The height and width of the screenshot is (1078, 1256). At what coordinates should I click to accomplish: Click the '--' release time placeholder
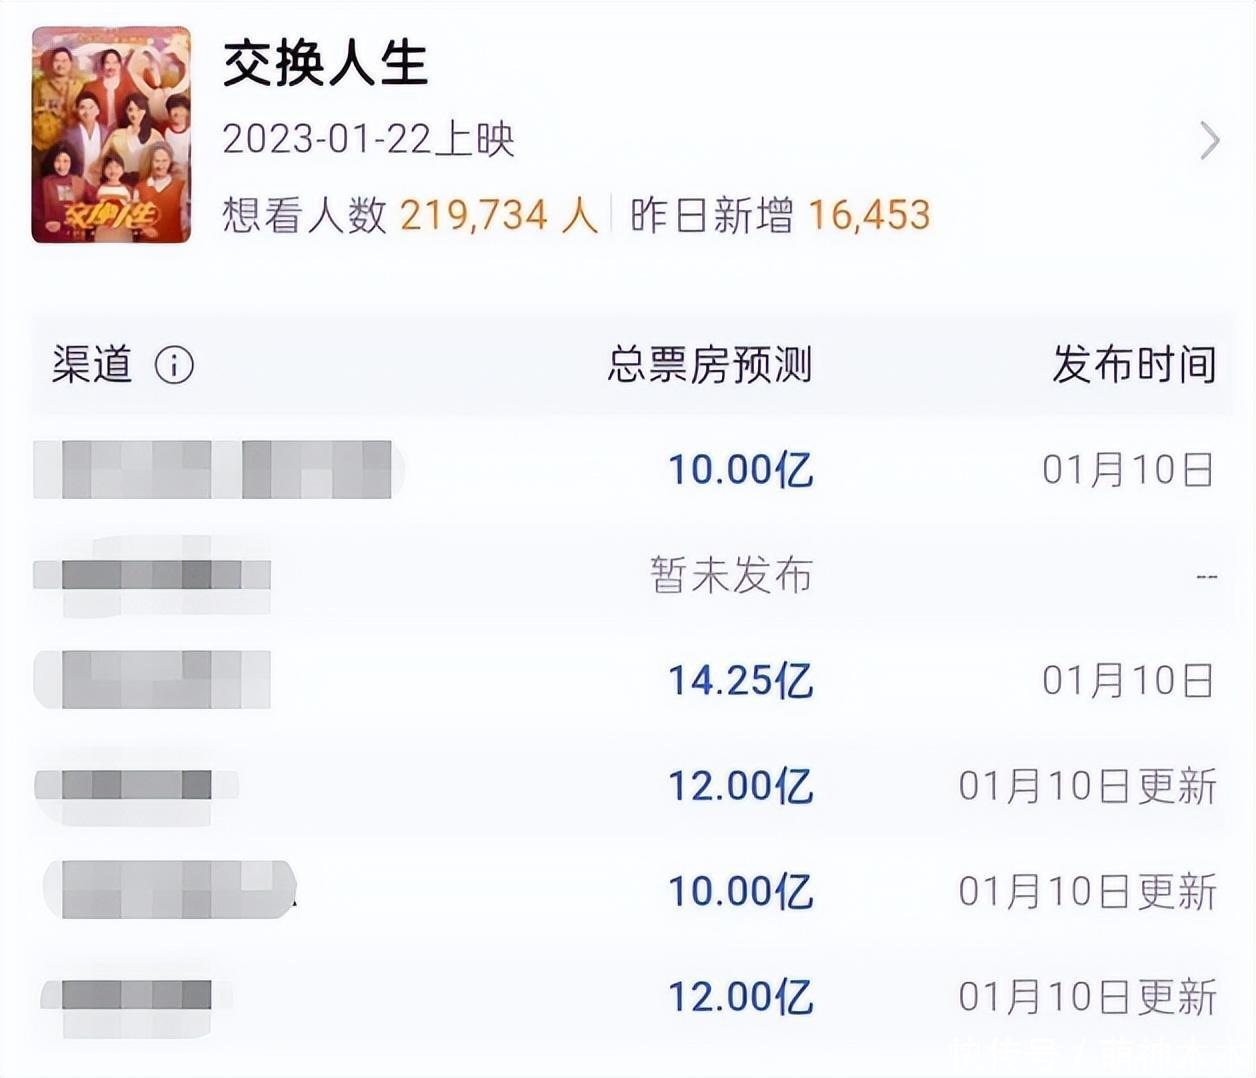click(1206, 577)
